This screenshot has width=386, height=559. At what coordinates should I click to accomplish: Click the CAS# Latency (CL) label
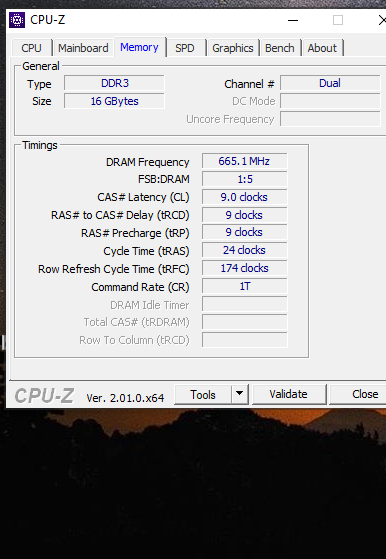tap(143, 197)
